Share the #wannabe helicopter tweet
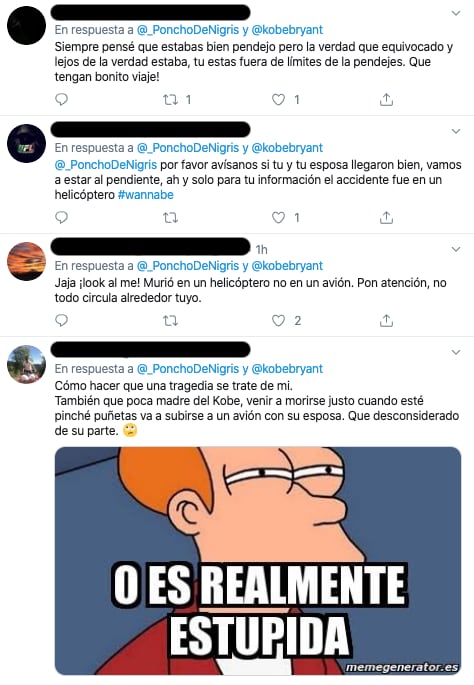 tap(386, 218)
